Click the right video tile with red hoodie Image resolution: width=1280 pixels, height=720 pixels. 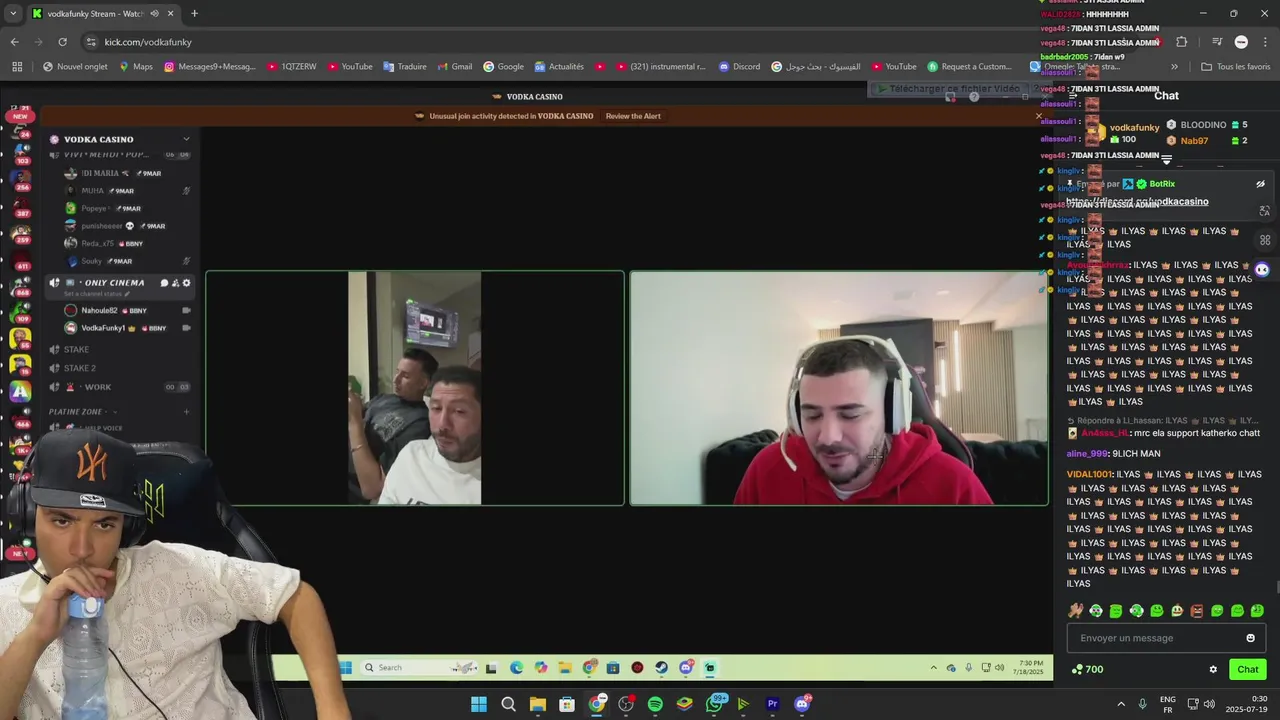point(839,388)
